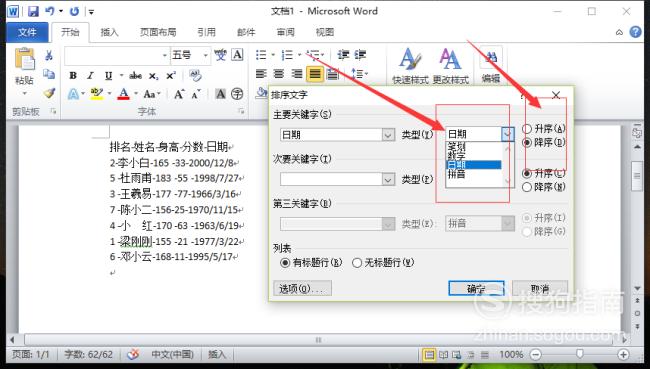Click the Justify alignment icon
The image size is (650, 369).
(315, 74)
